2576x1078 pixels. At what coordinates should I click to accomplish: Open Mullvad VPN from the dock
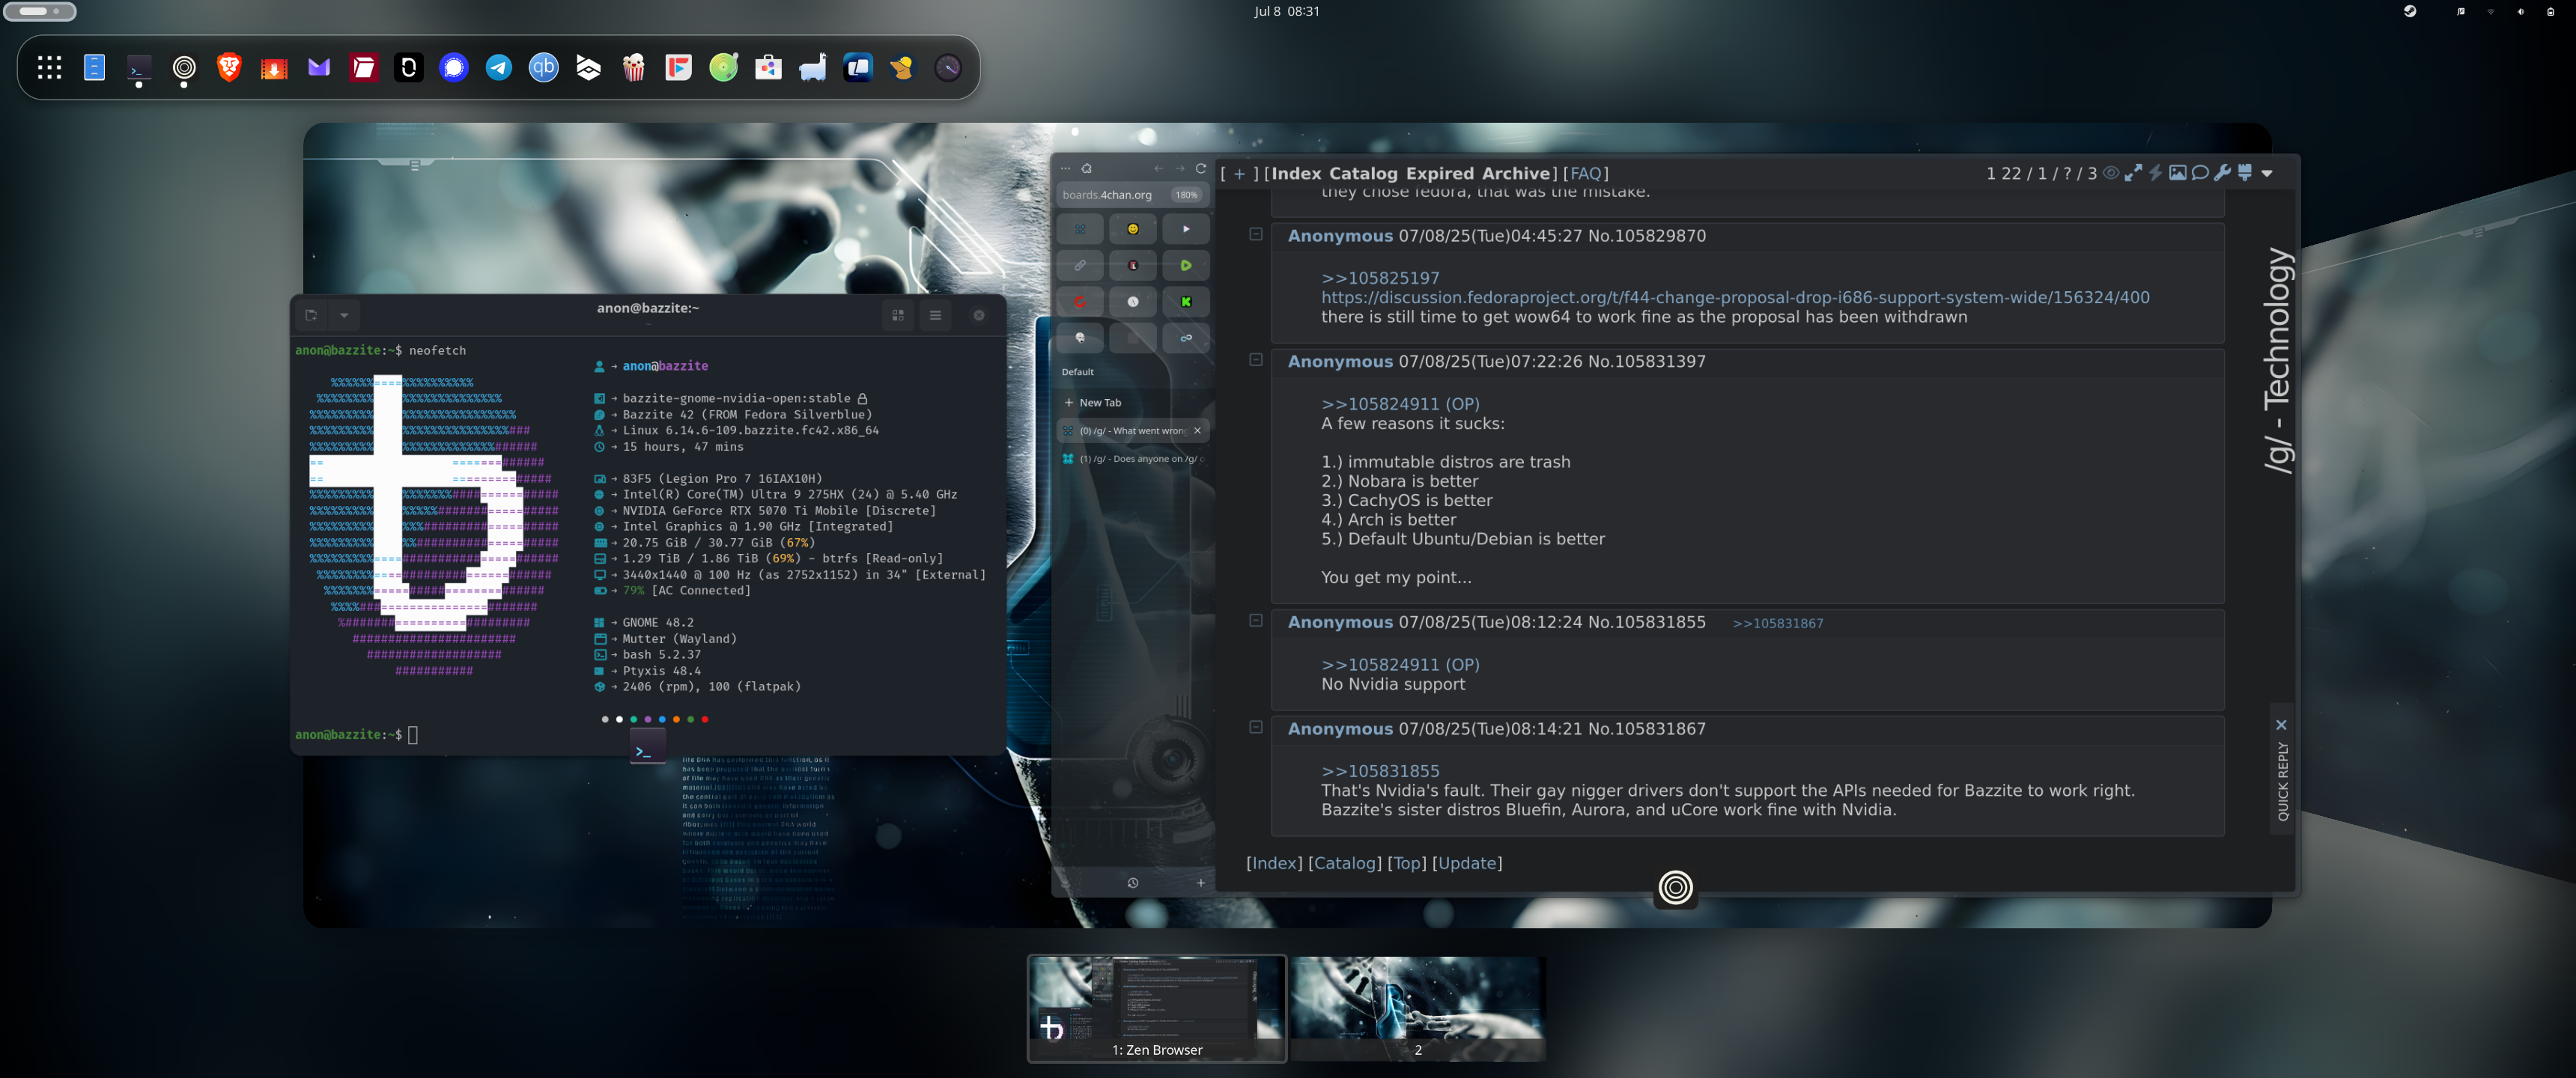tap(903, 68)
